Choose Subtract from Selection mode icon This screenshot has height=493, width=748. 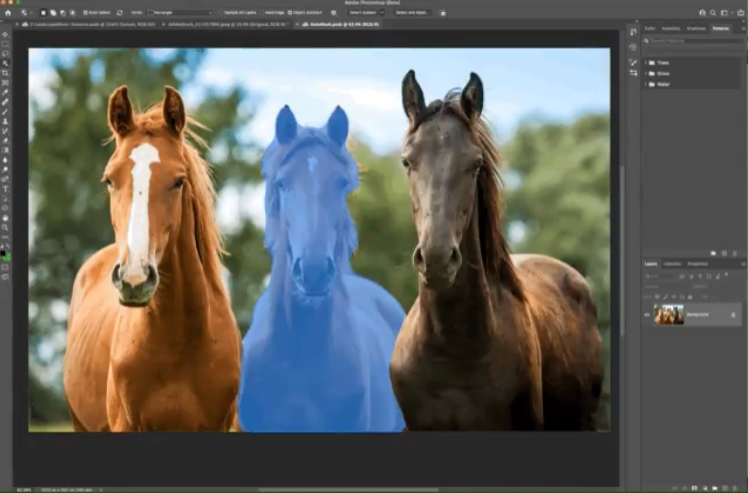tap(62, 13)
